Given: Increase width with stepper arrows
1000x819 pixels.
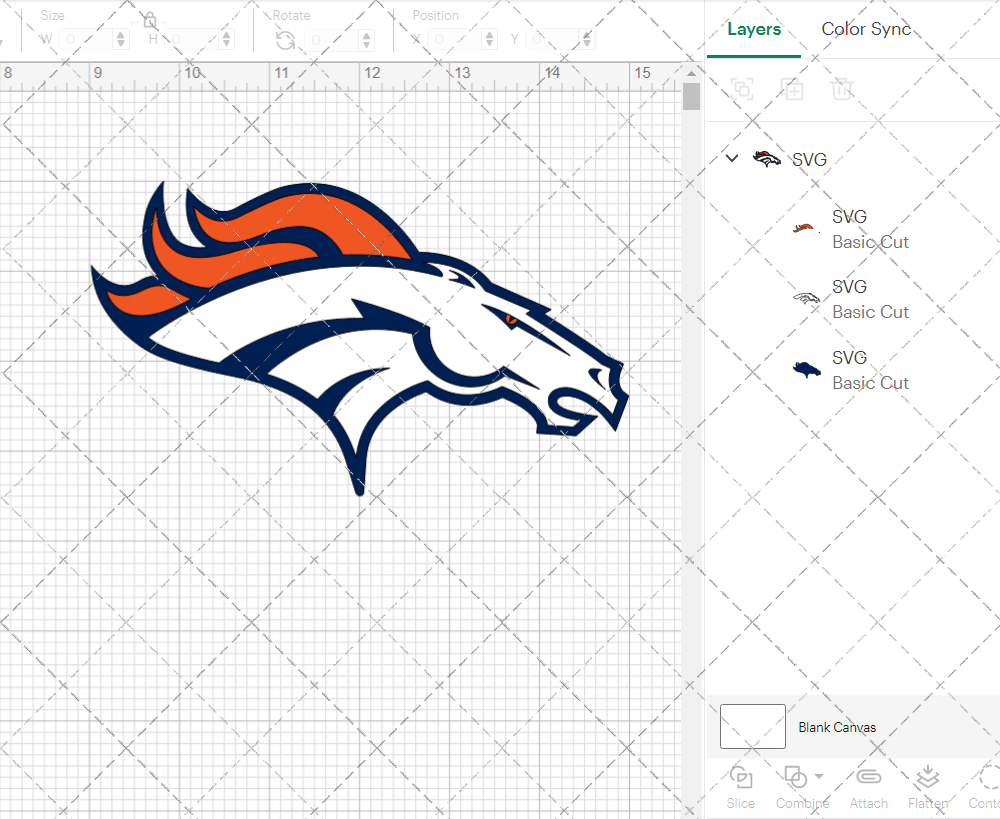Looking at the screenshot, I should click(121, 40).
